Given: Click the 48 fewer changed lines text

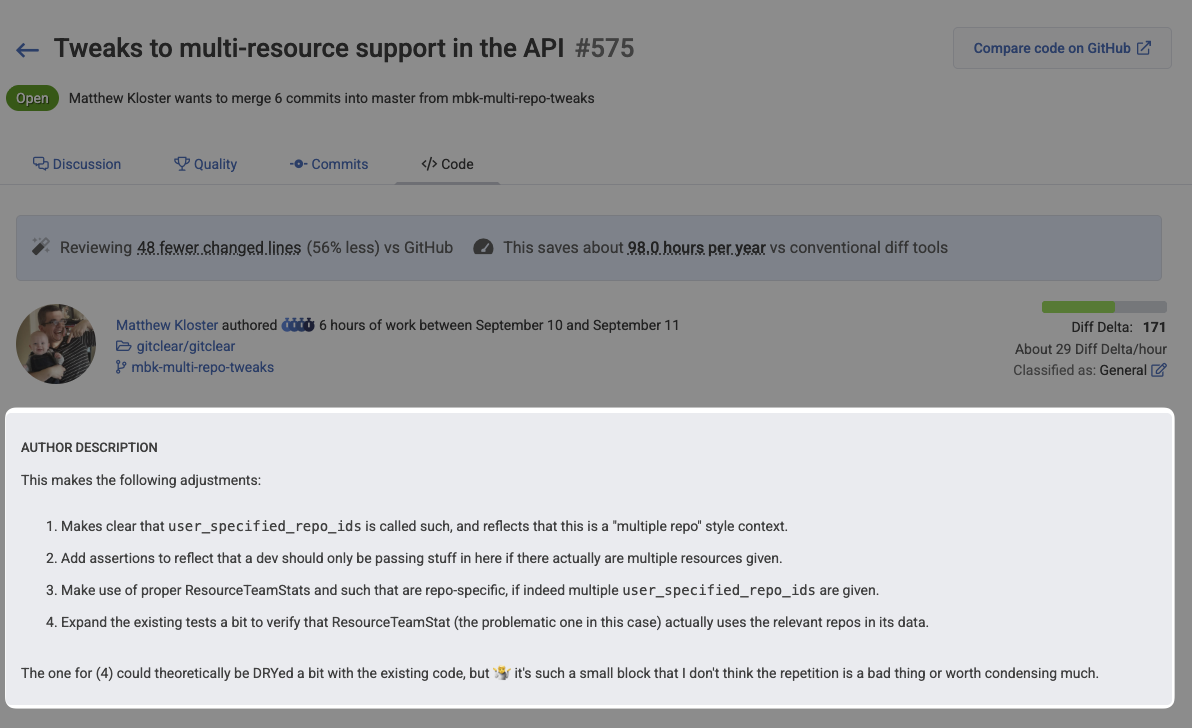Looking at the screenshot, I should click(219, 248).
